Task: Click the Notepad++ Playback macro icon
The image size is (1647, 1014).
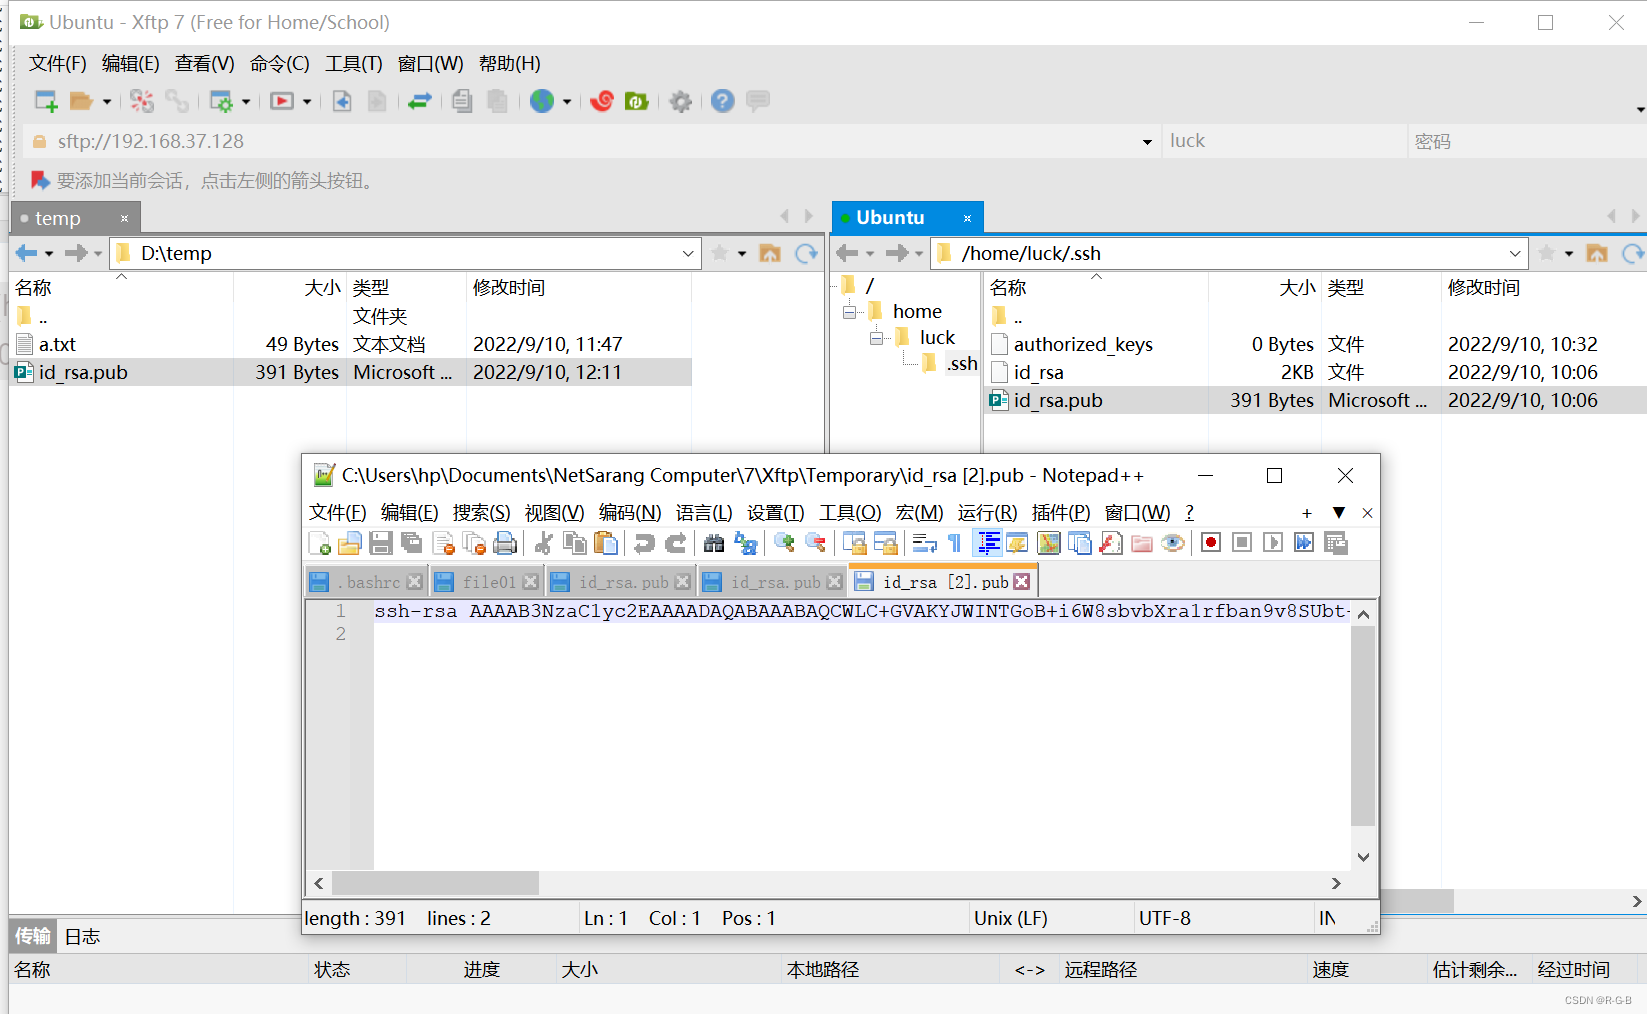Action: click(1273, 543)
